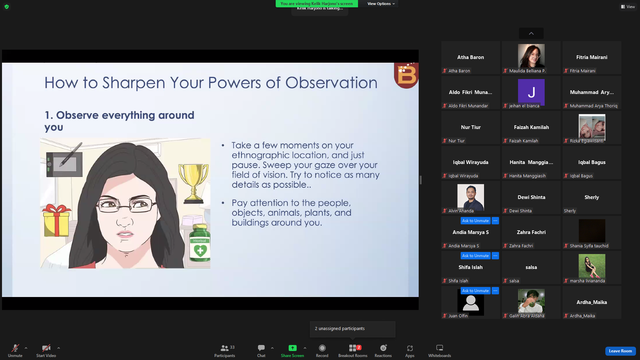Click muted mic icon on salsa tile
The image size is (640, 360).
506,281
